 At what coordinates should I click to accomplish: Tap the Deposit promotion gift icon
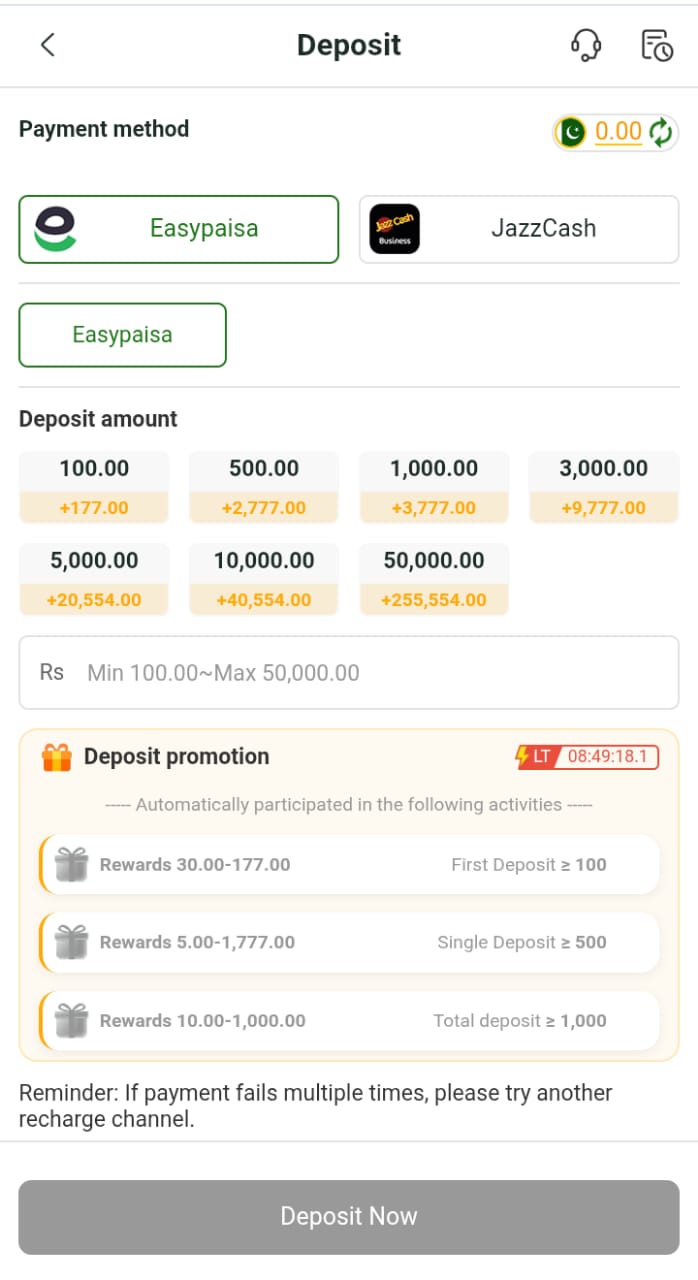[x=57, y=757]
